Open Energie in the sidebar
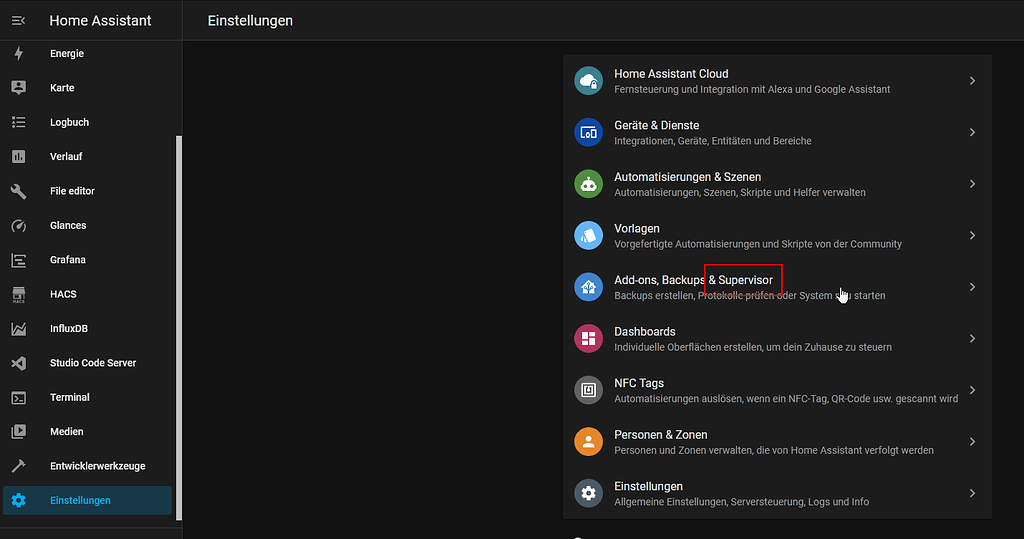This screenshot has height=539, width=1024. 87,54
